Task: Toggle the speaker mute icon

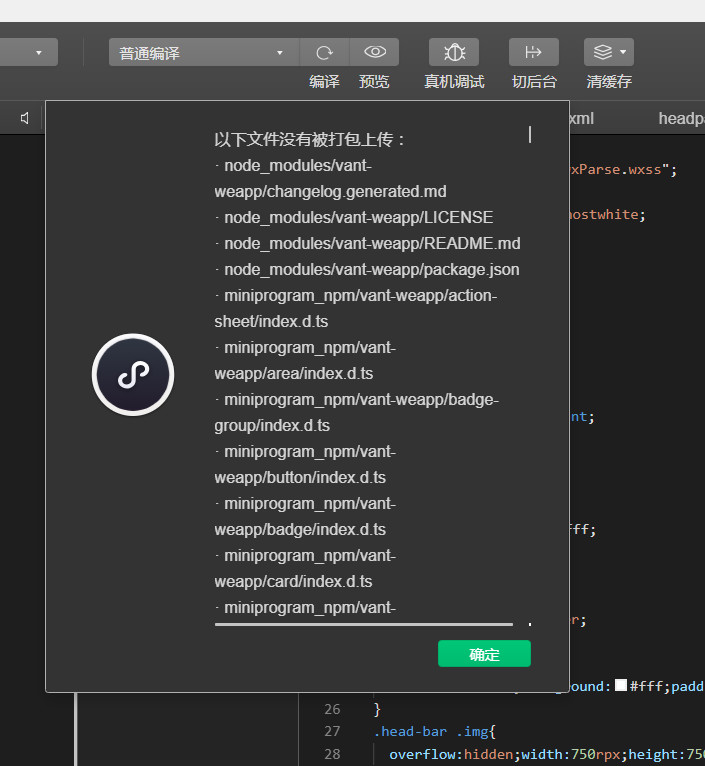Action: (24, 118)
